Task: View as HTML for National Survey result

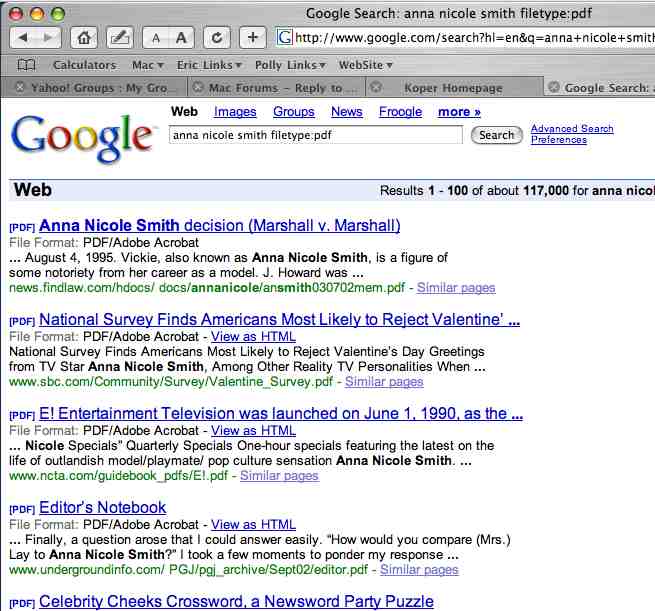Action: [253, 336]
